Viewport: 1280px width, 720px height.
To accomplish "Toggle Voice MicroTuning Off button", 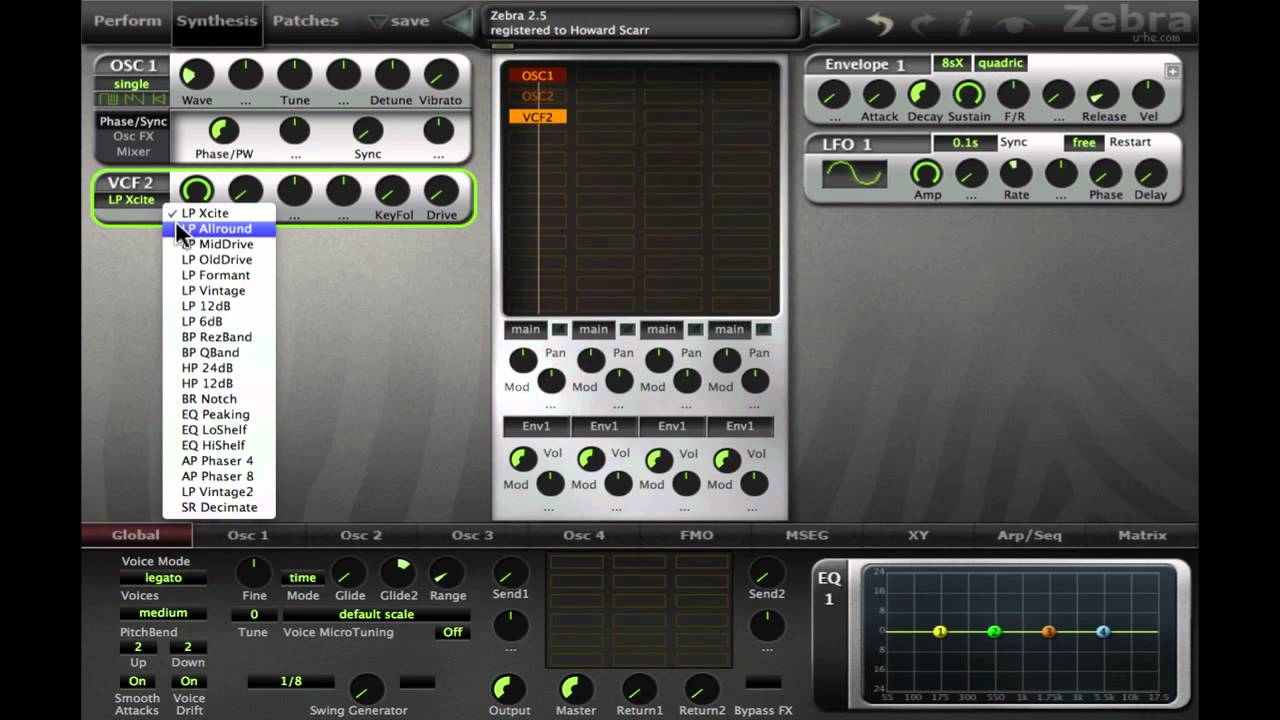I will [453, 632].
